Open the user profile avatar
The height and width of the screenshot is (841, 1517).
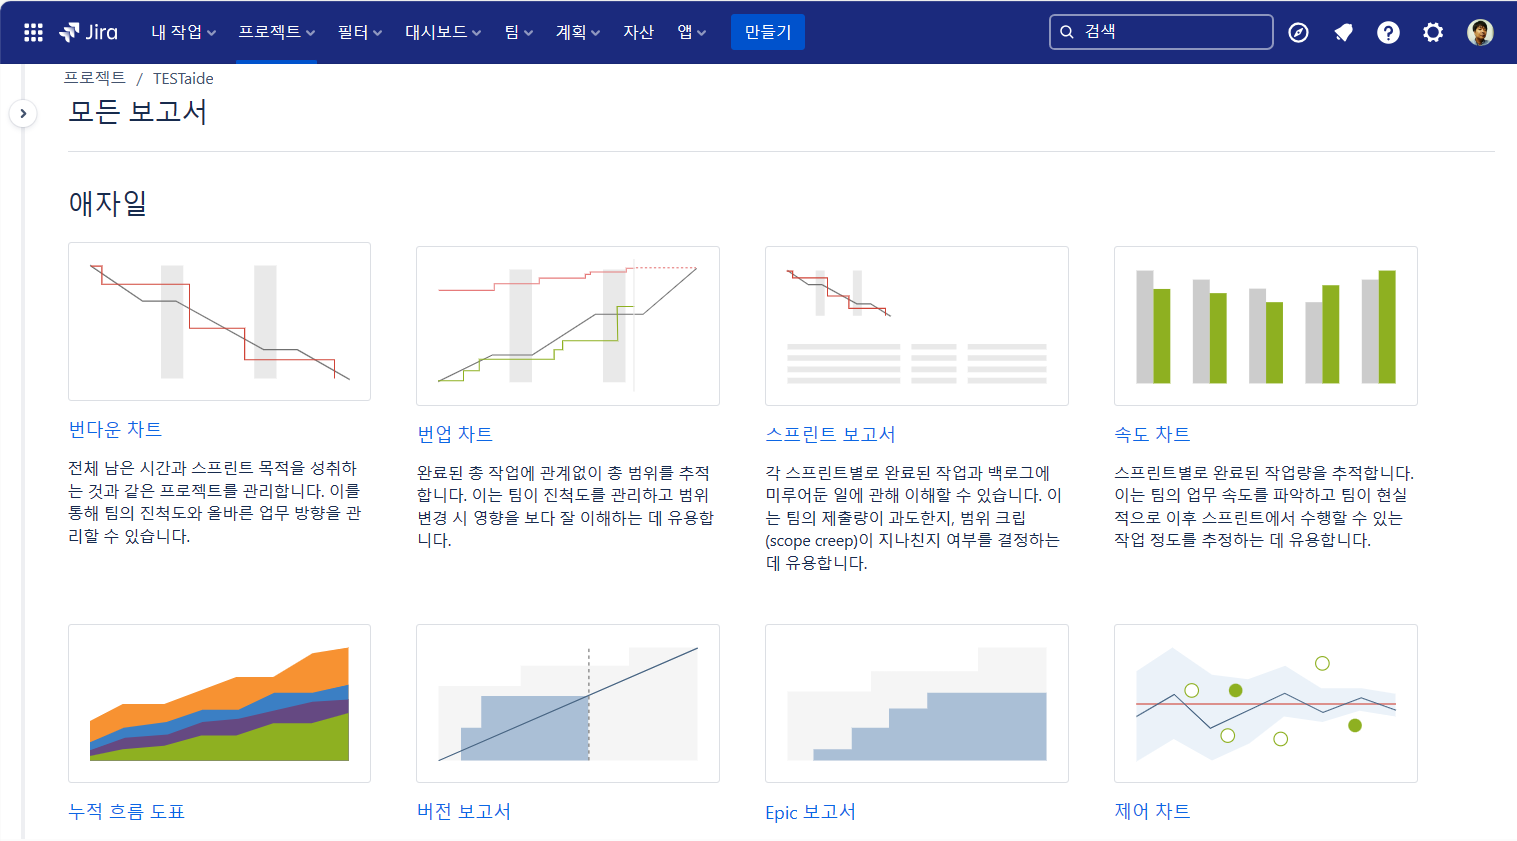(x=1480, y=32)
